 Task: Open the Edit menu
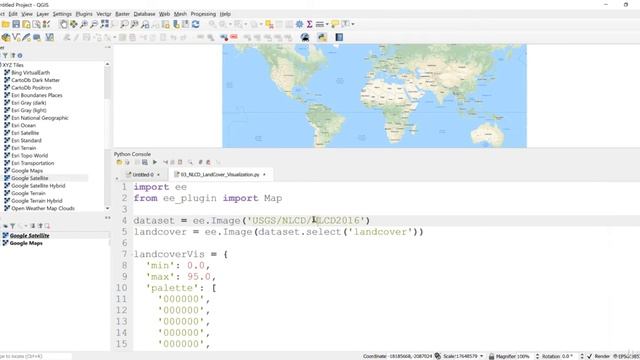13,14
